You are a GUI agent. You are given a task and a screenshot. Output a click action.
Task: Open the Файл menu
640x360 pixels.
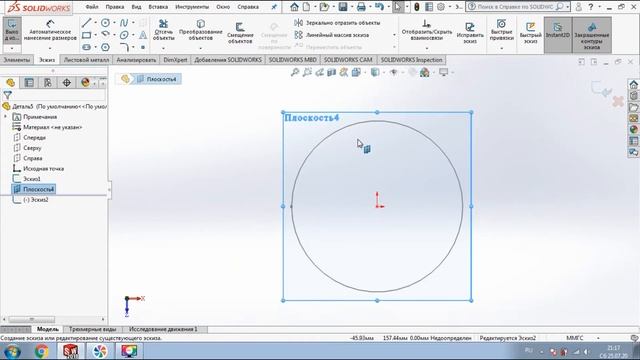92,7
